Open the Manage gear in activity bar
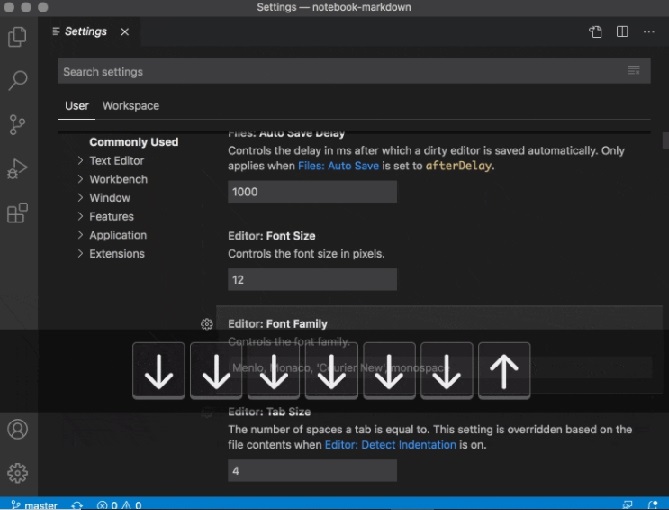The height and width of the screenshot is (510, 669). tap(17, 473)
